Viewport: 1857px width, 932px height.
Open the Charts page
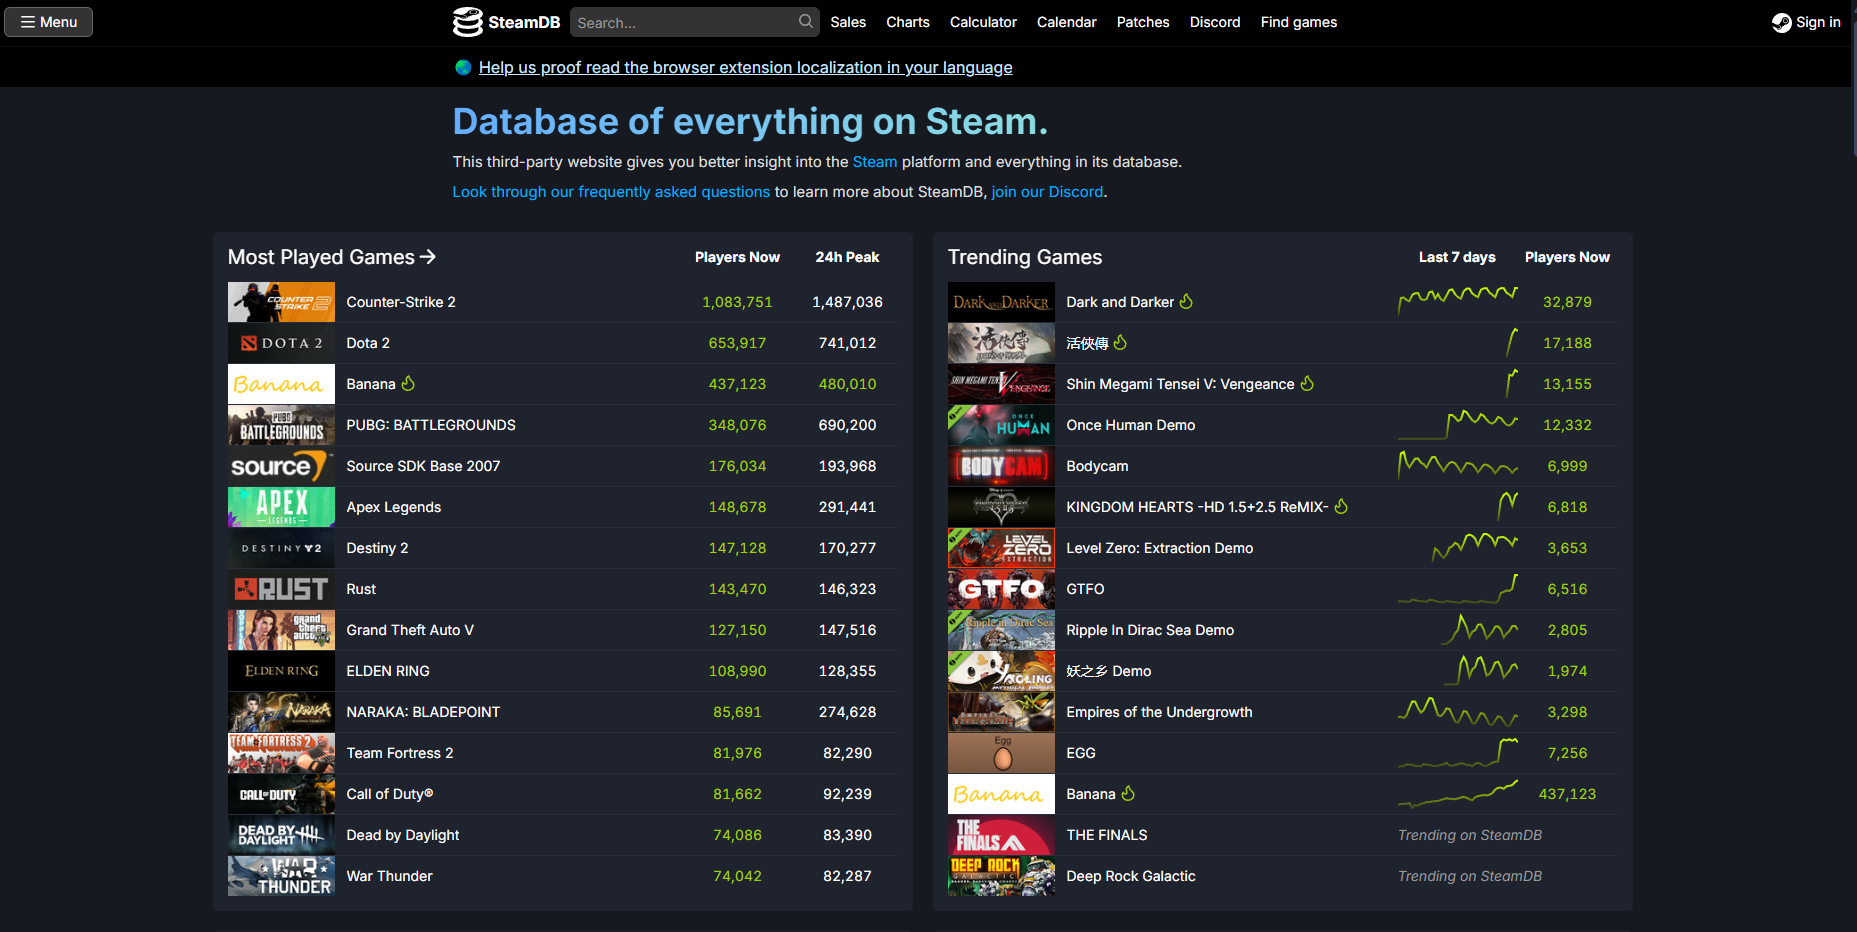(x=908, y=22)
